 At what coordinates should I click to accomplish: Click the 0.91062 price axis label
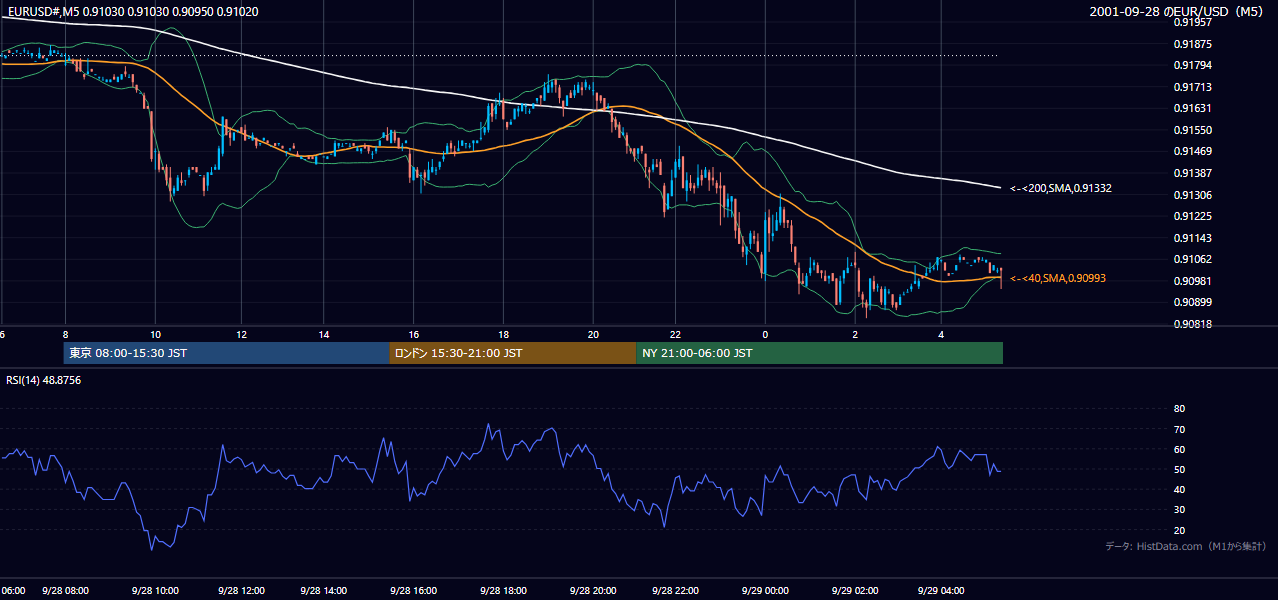click(1192, 259)
